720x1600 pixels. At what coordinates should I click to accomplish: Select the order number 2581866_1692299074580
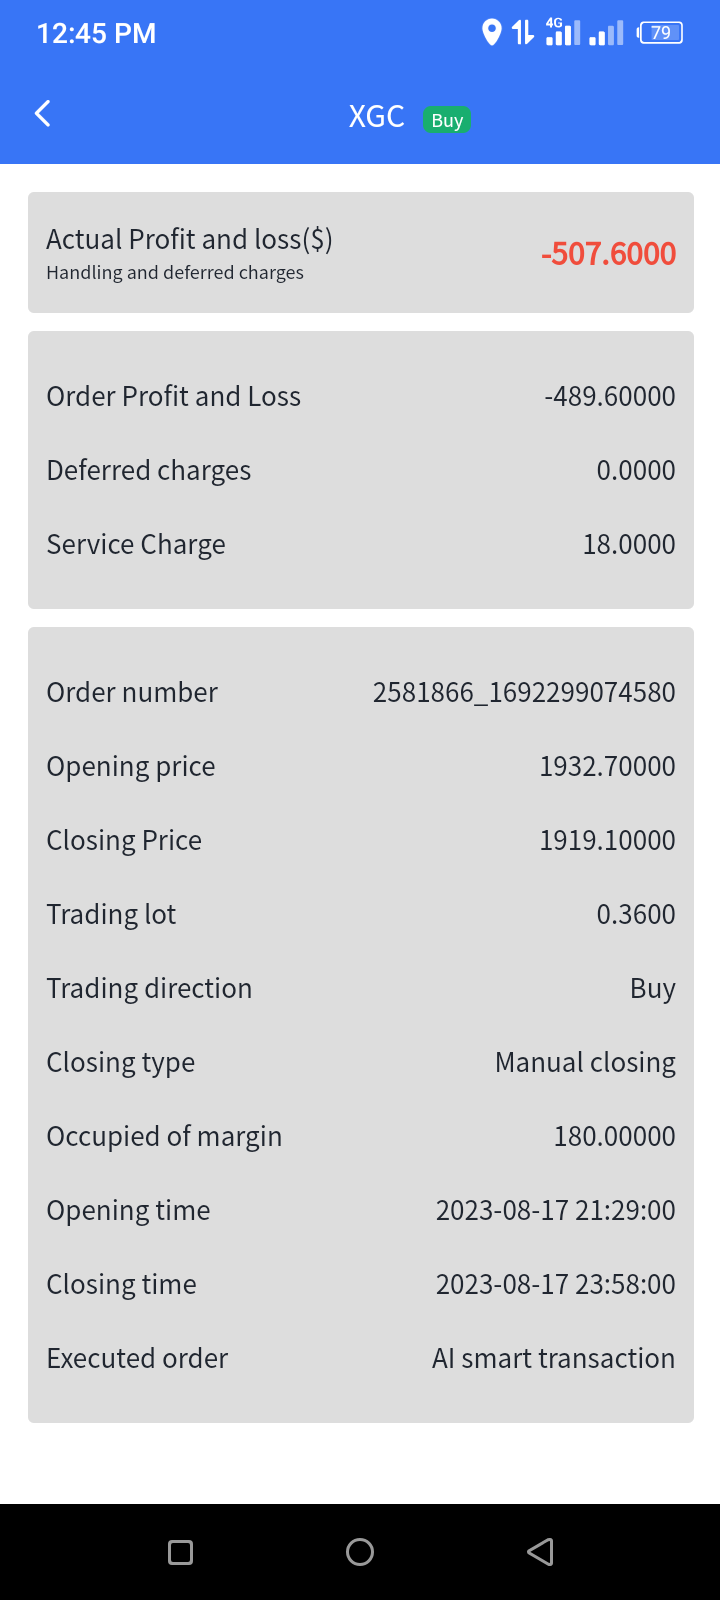[x=524, y=692]
